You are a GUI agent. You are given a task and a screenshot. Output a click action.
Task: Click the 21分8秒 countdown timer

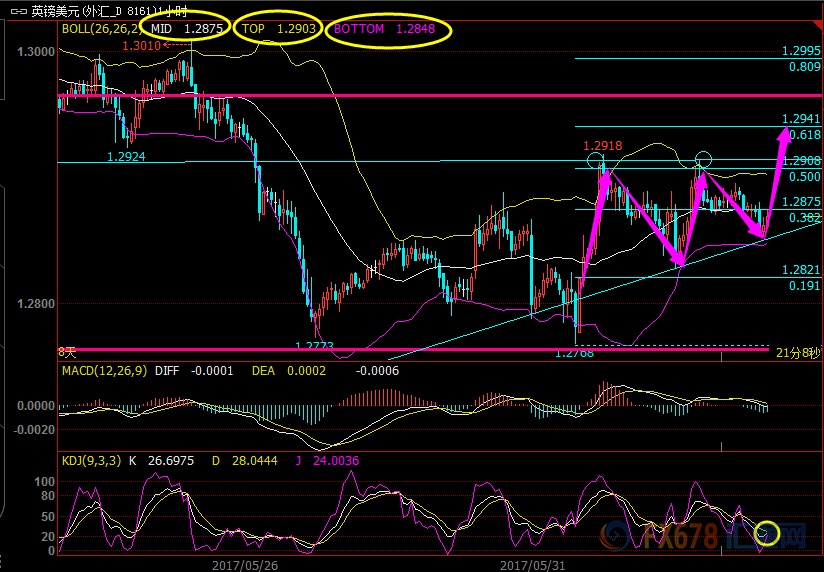pyautogui.click(x=797, y=352)
